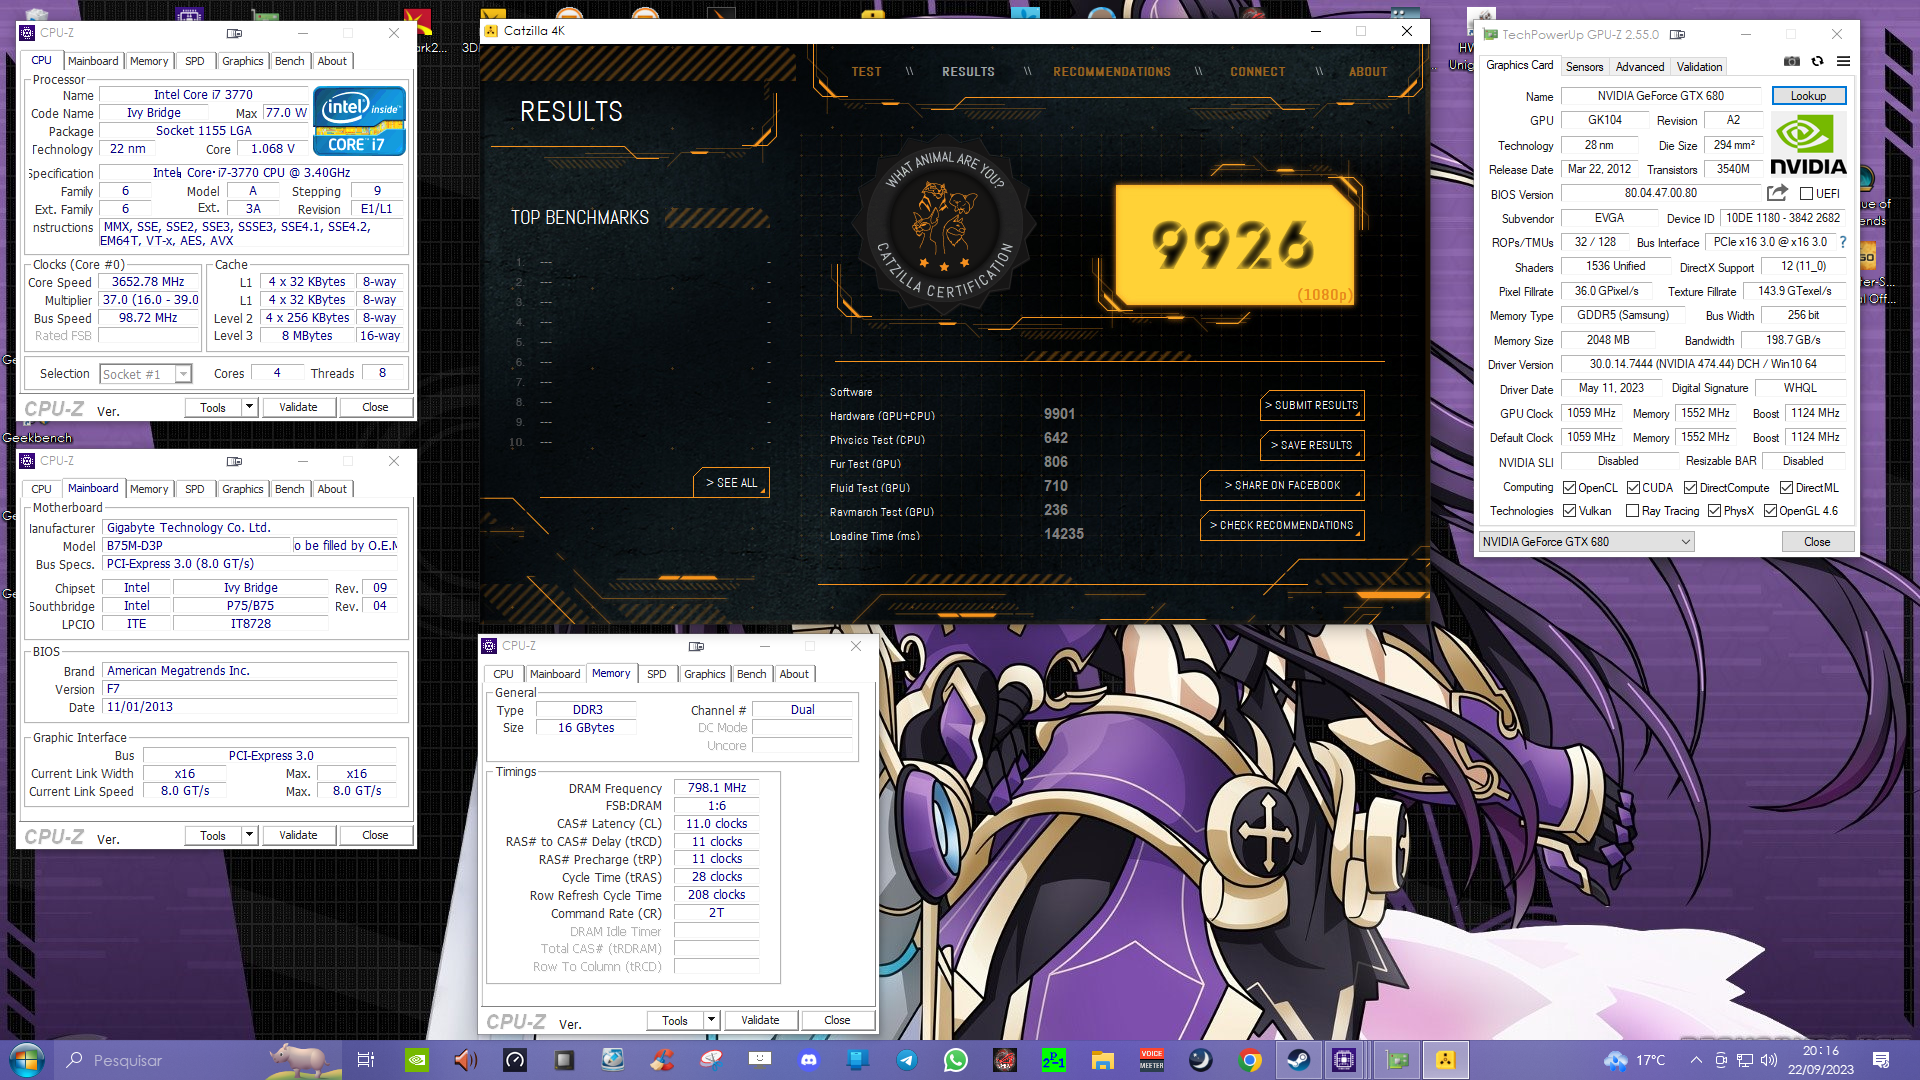Open the GPU selection dropdown in GPU-Z
This screenshot has width=1920, height=1080.
(1586, 542)
